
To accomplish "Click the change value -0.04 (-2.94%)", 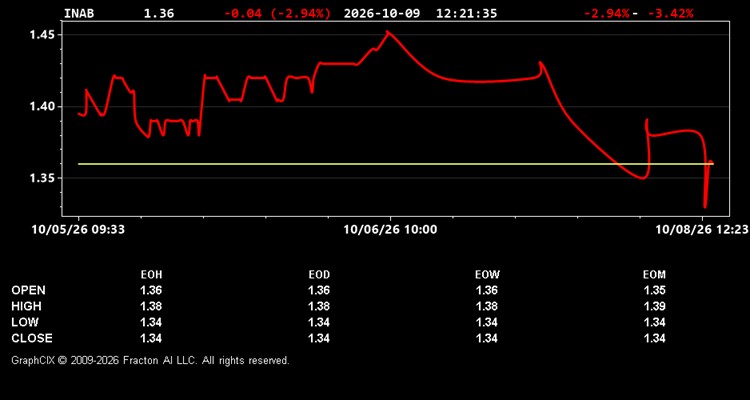I will click(x=277, y=13).
